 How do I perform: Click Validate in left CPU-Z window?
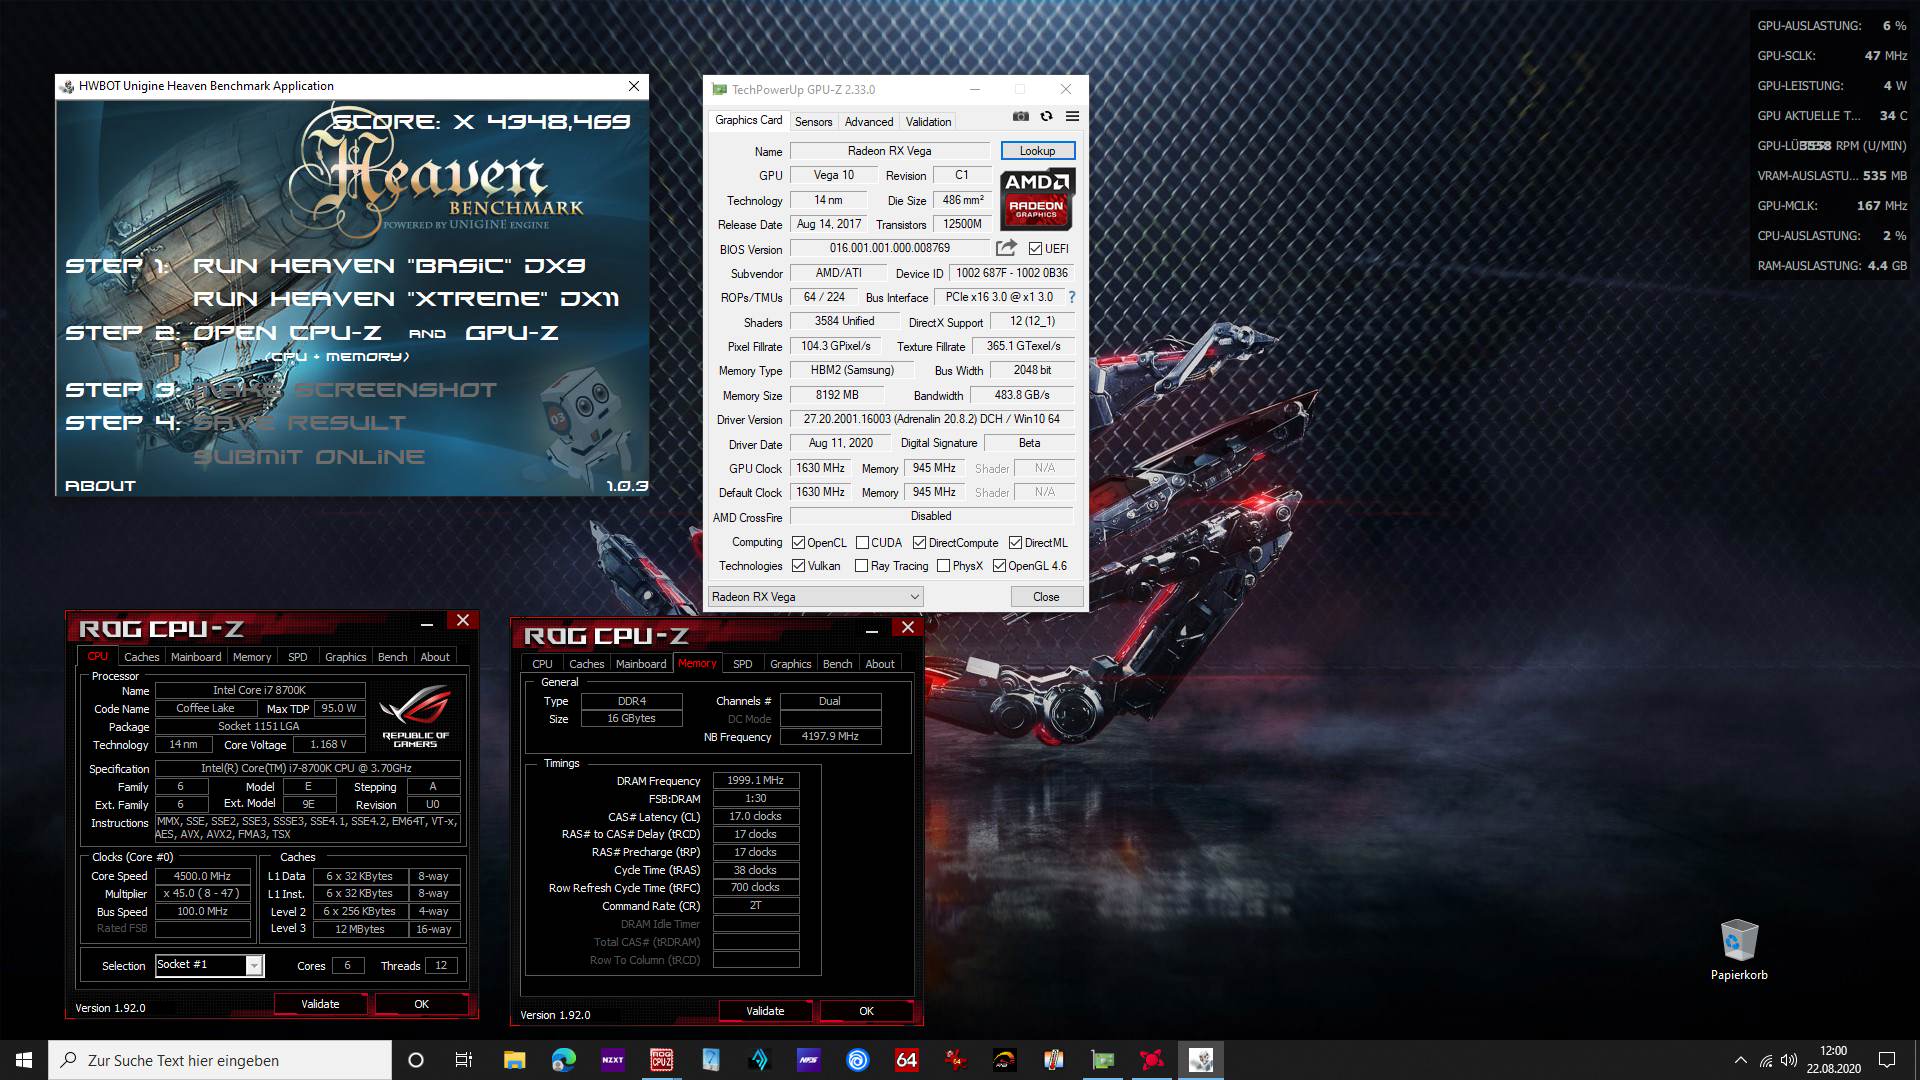[320, 1004]
